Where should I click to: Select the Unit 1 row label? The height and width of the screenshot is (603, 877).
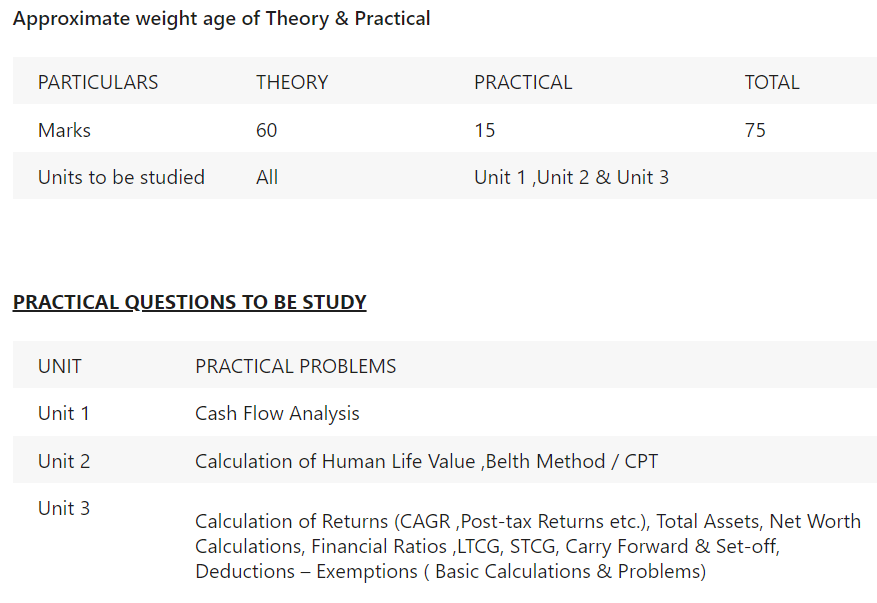64,413
